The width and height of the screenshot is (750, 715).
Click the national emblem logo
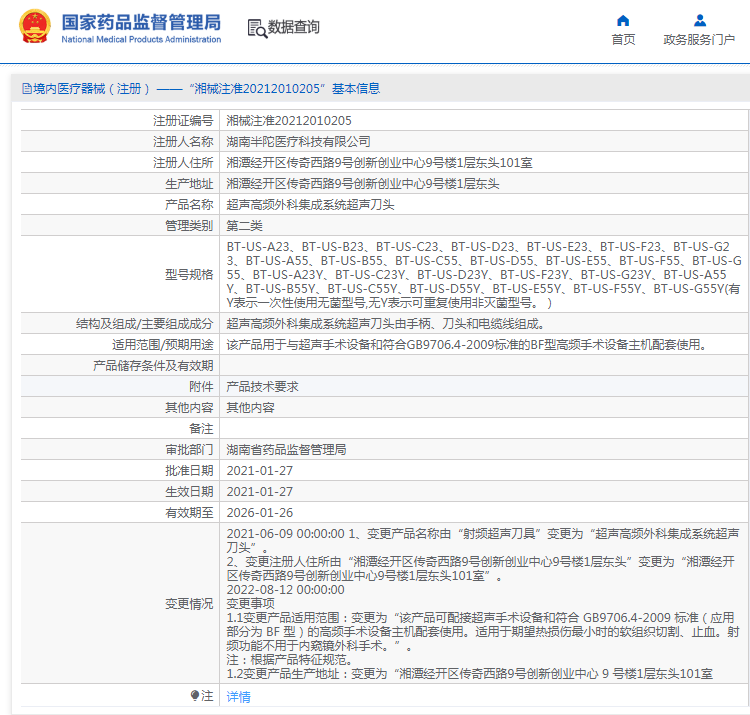[x=34, y=26]
